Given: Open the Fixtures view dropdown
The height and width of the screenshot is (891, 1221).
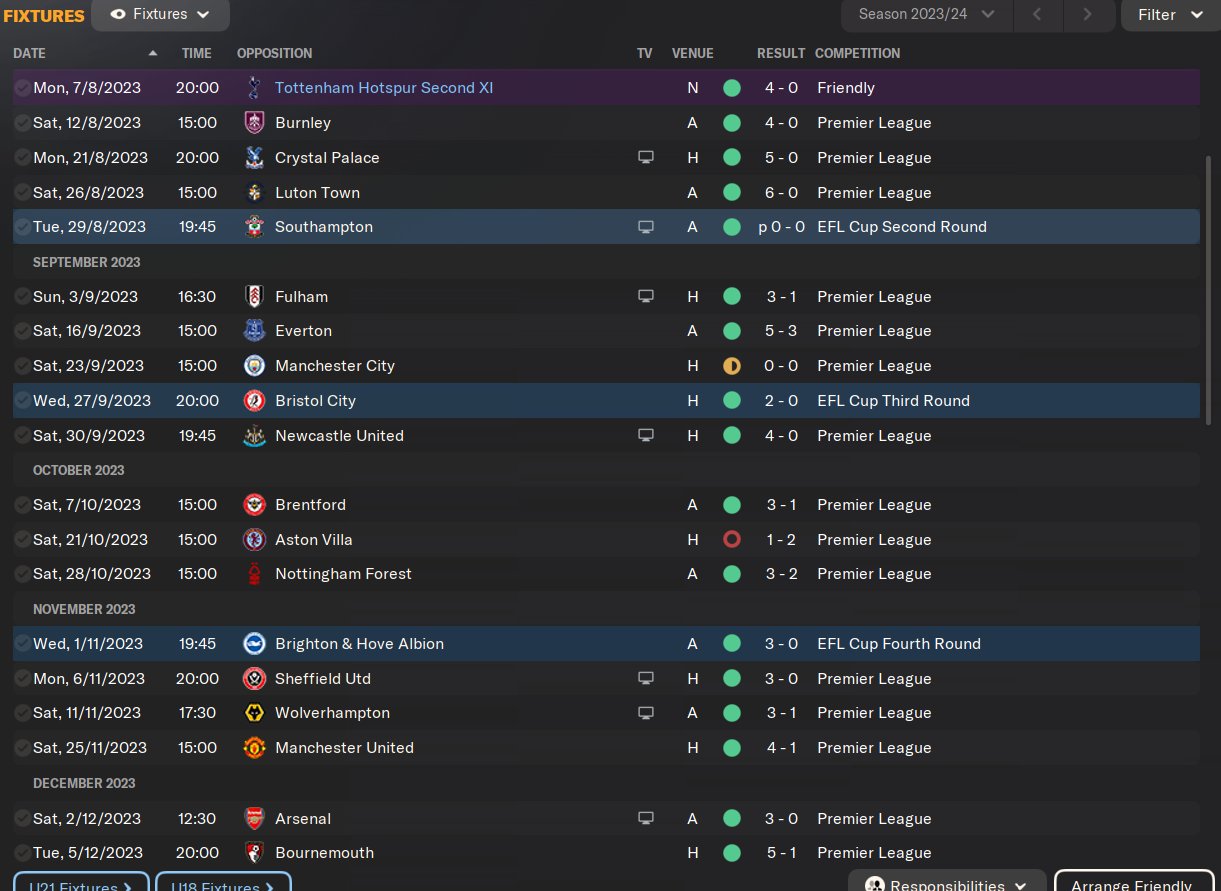Looking at the screenshot, I should 160,15.
